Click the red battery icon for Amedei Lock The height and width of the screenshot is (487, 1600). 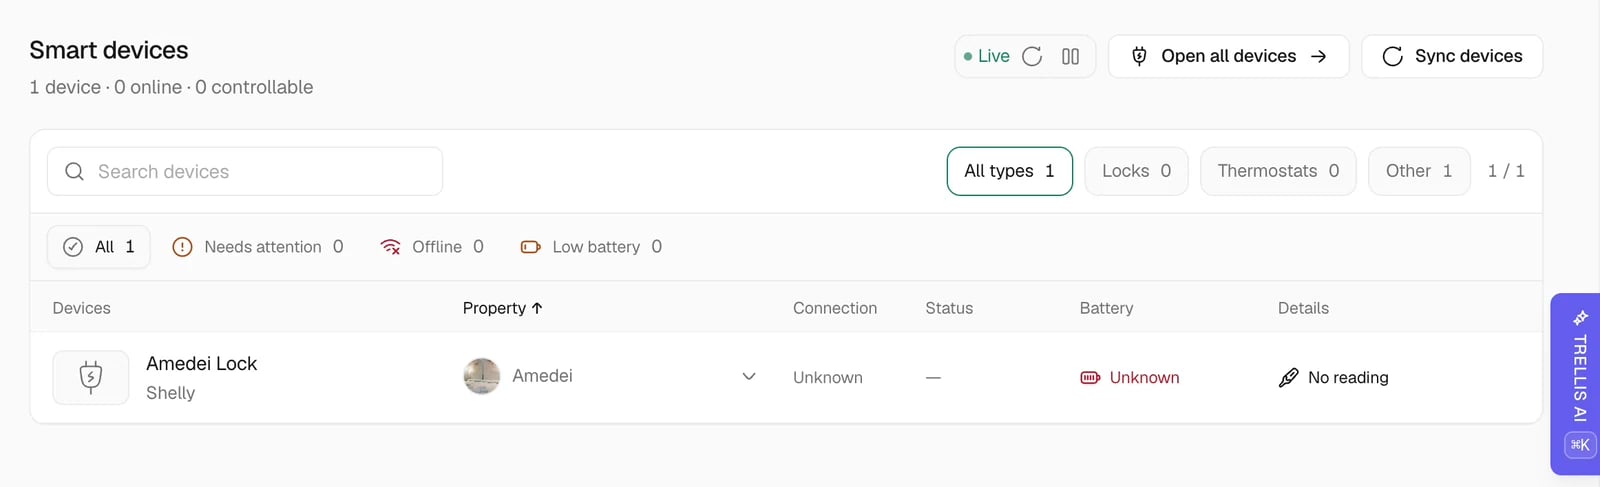pos(1090,377)
